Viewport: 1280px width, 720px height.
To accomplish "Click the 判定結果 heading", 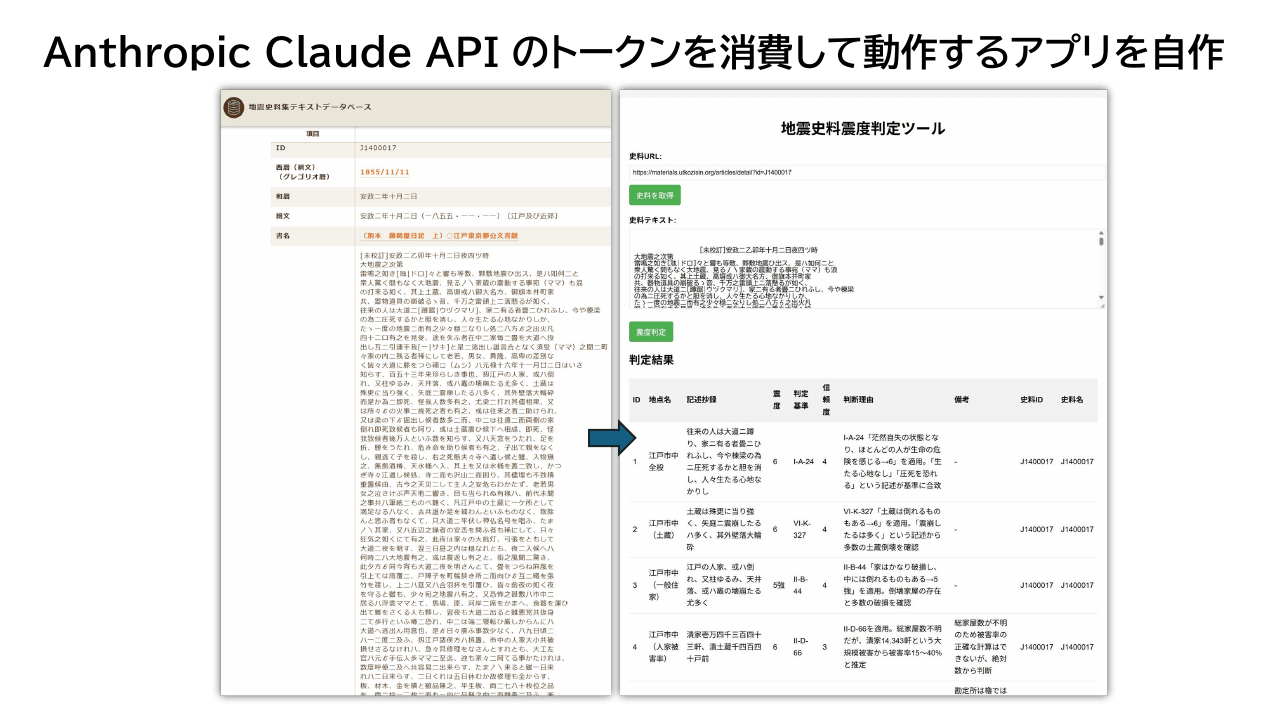I will (651, 359).
